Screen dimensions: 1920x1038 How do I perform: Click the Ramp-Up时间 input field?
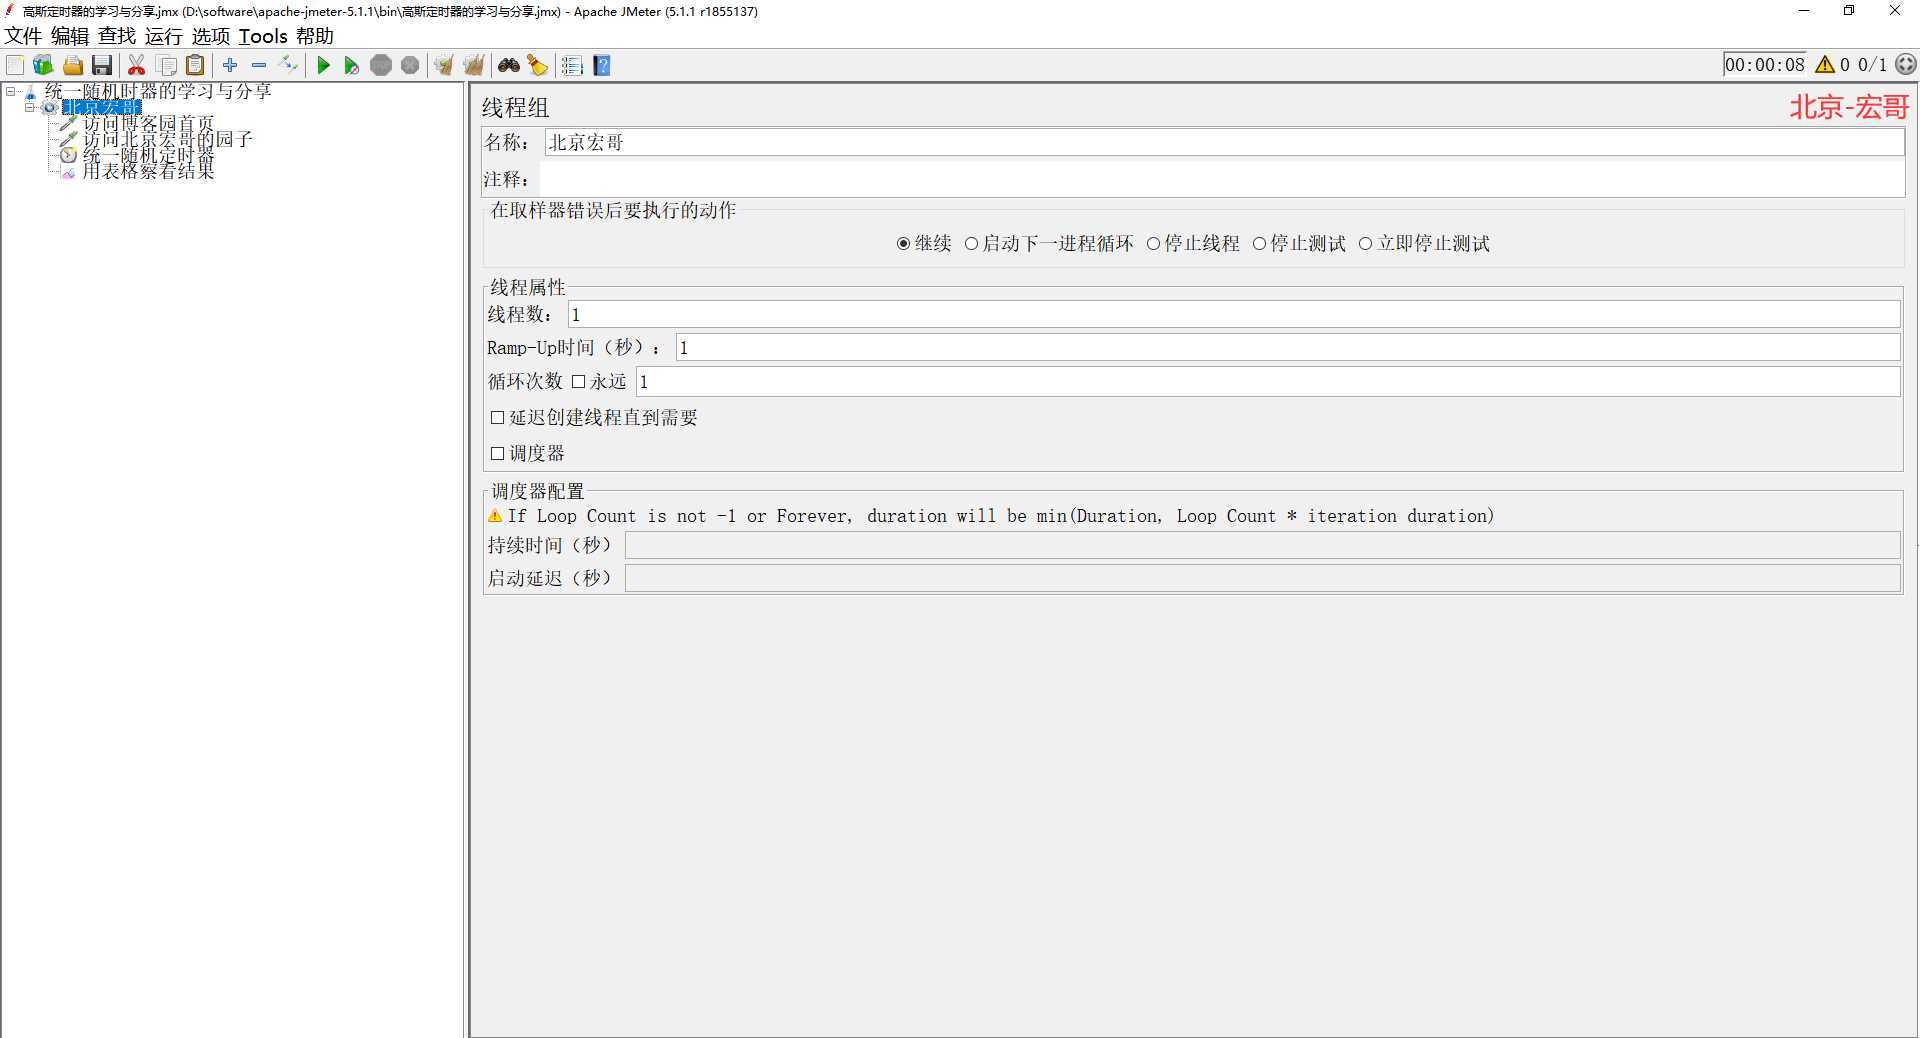tap(1288, 348)
